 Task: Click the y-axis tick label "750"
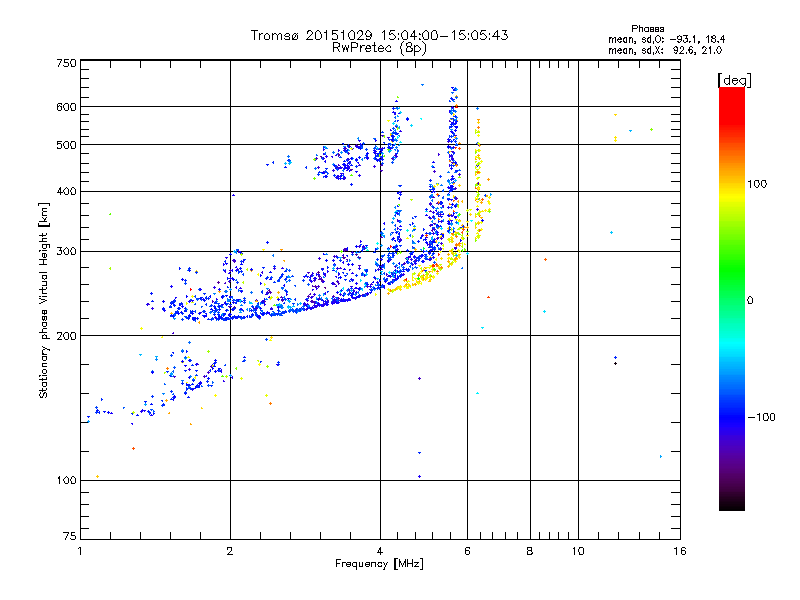coord(66,64)
